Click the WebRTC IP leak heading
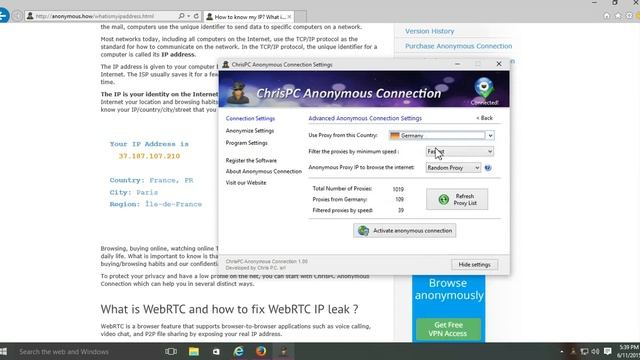Screen dimensions: 640x360 [229, 309]
